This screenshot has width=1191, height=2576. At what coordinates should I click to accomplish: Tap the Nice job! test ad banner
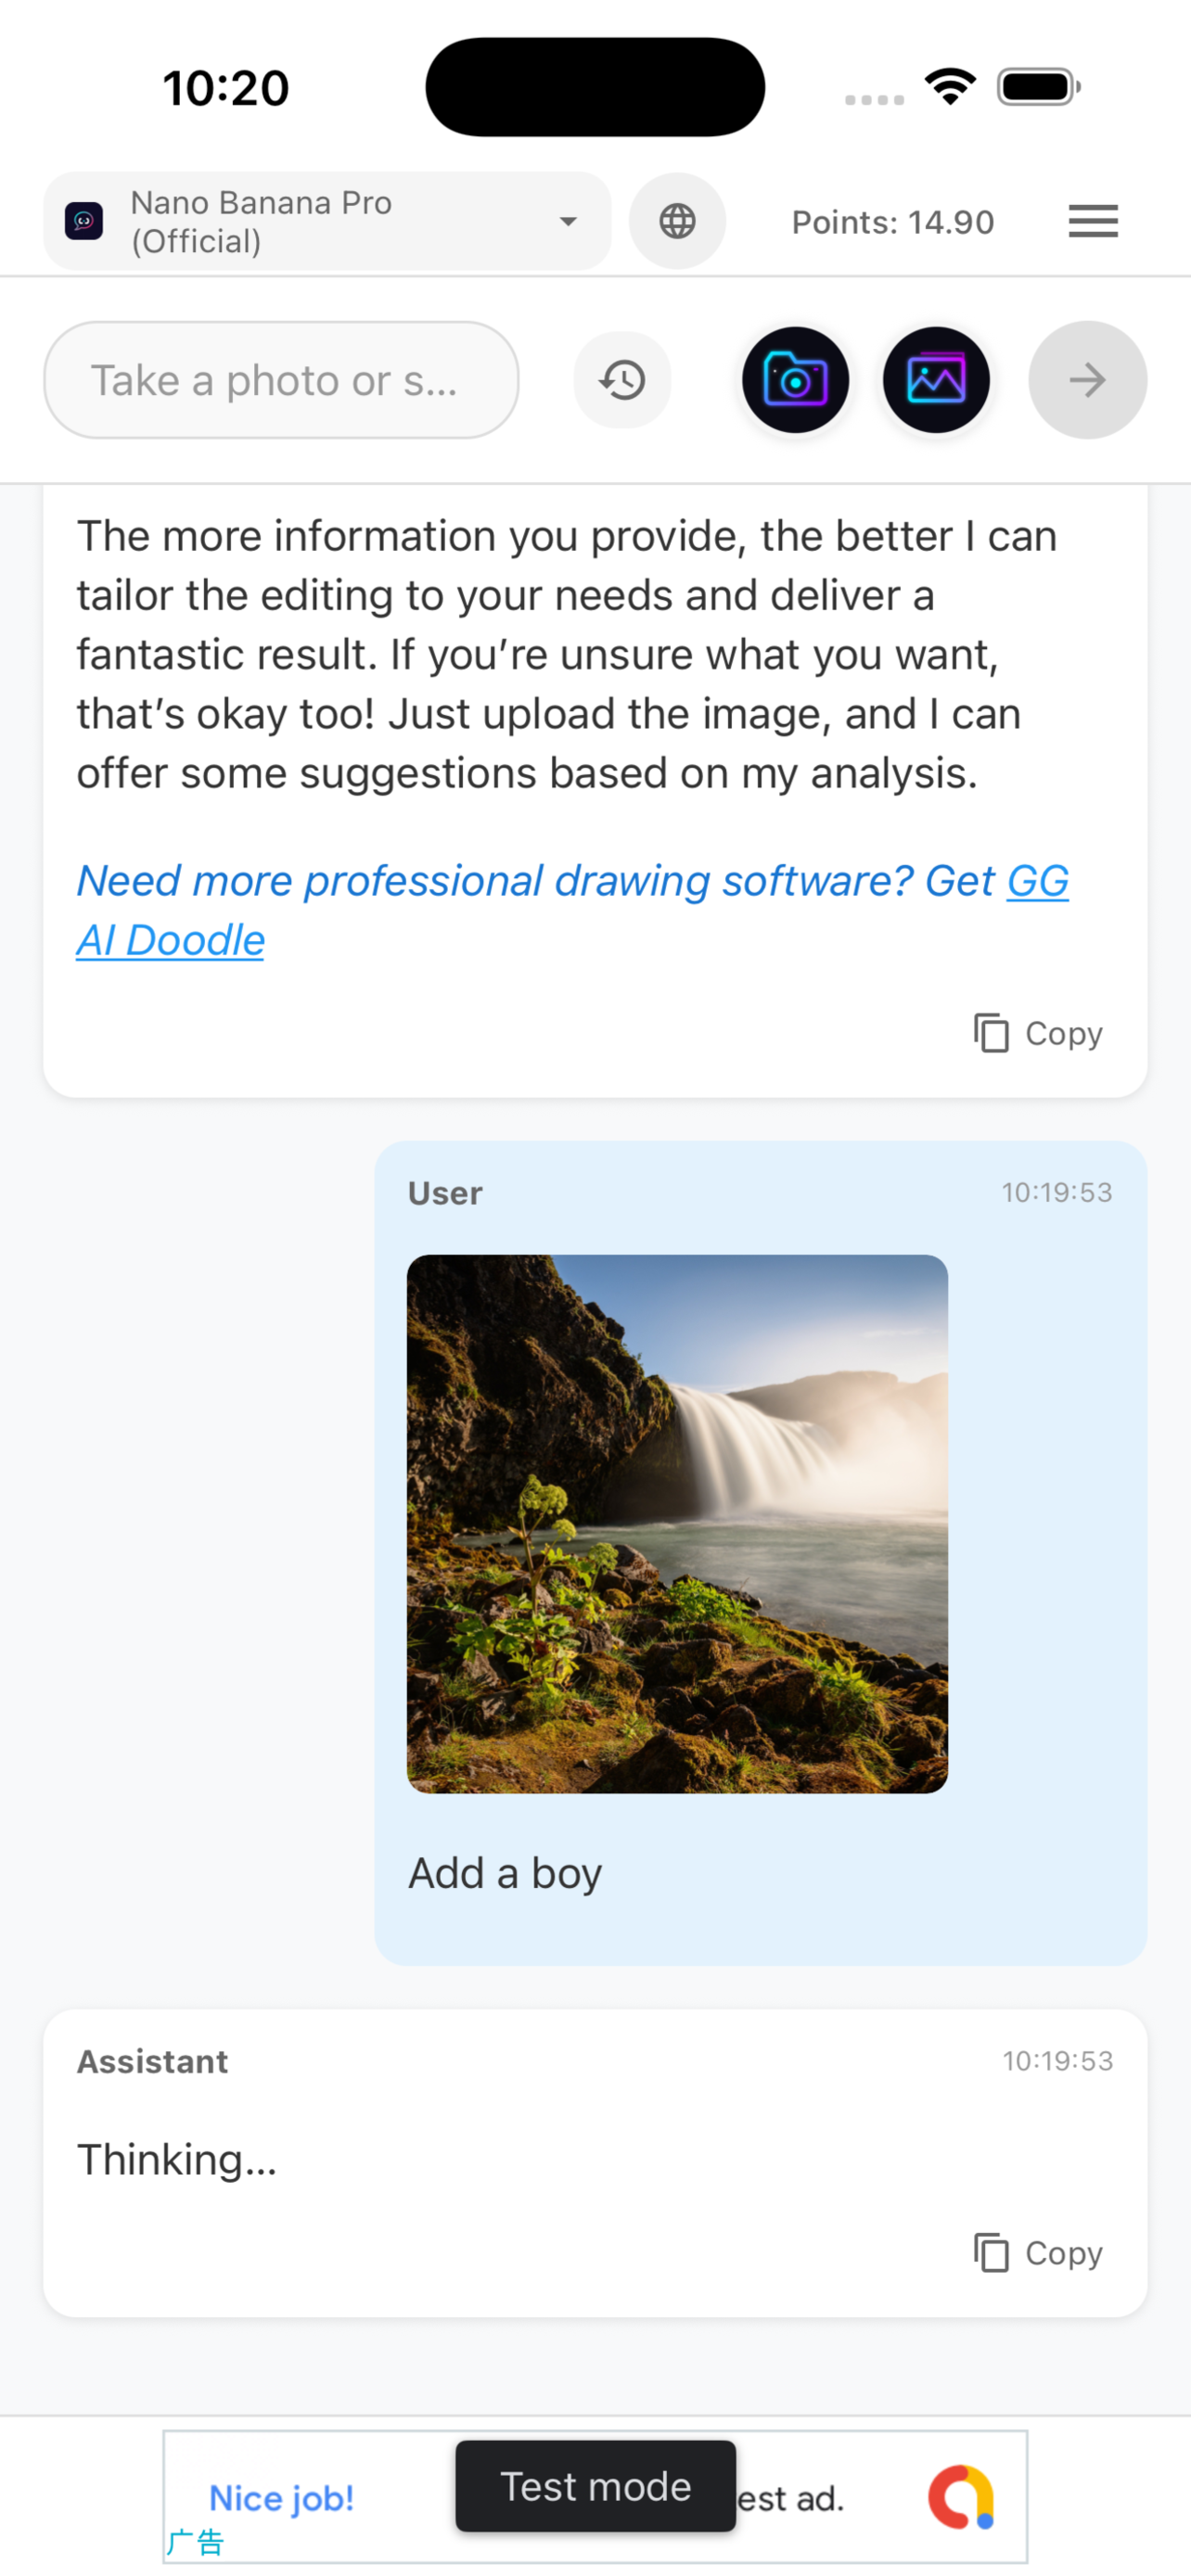click(281, 2498)
